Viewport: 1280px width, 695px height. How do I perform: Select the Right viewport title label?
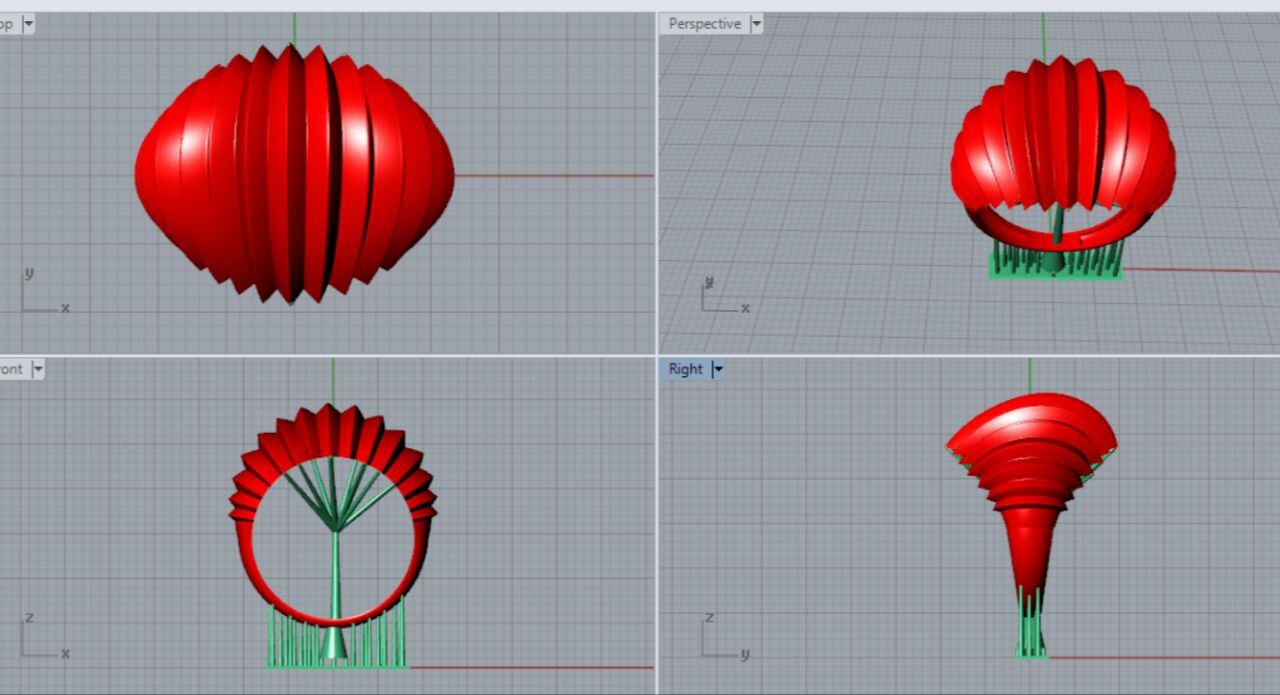(685, 370)
